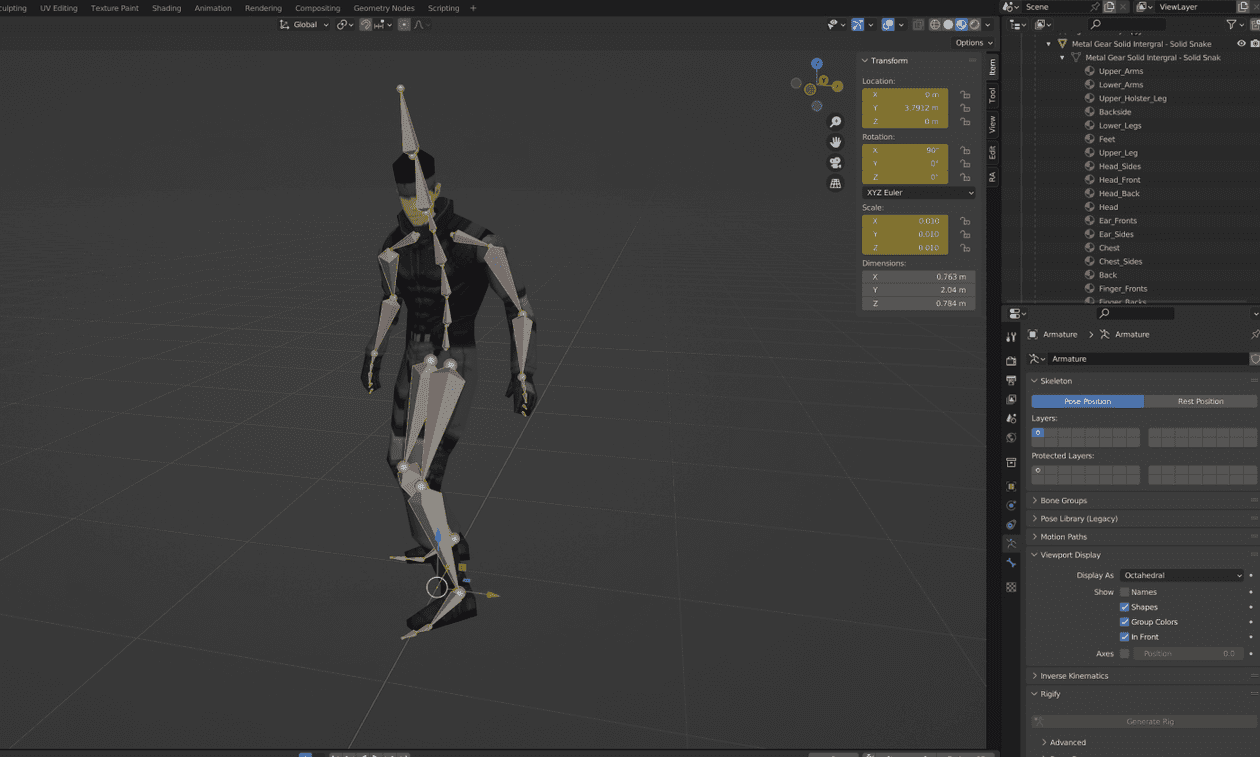
Task: Switch perspective/orthographic with the grid gizmo
Action: coord(836,184)
